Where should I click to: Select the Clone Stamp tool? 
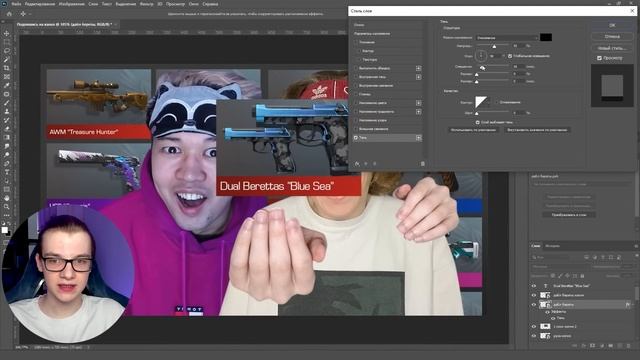click(7, 111)
